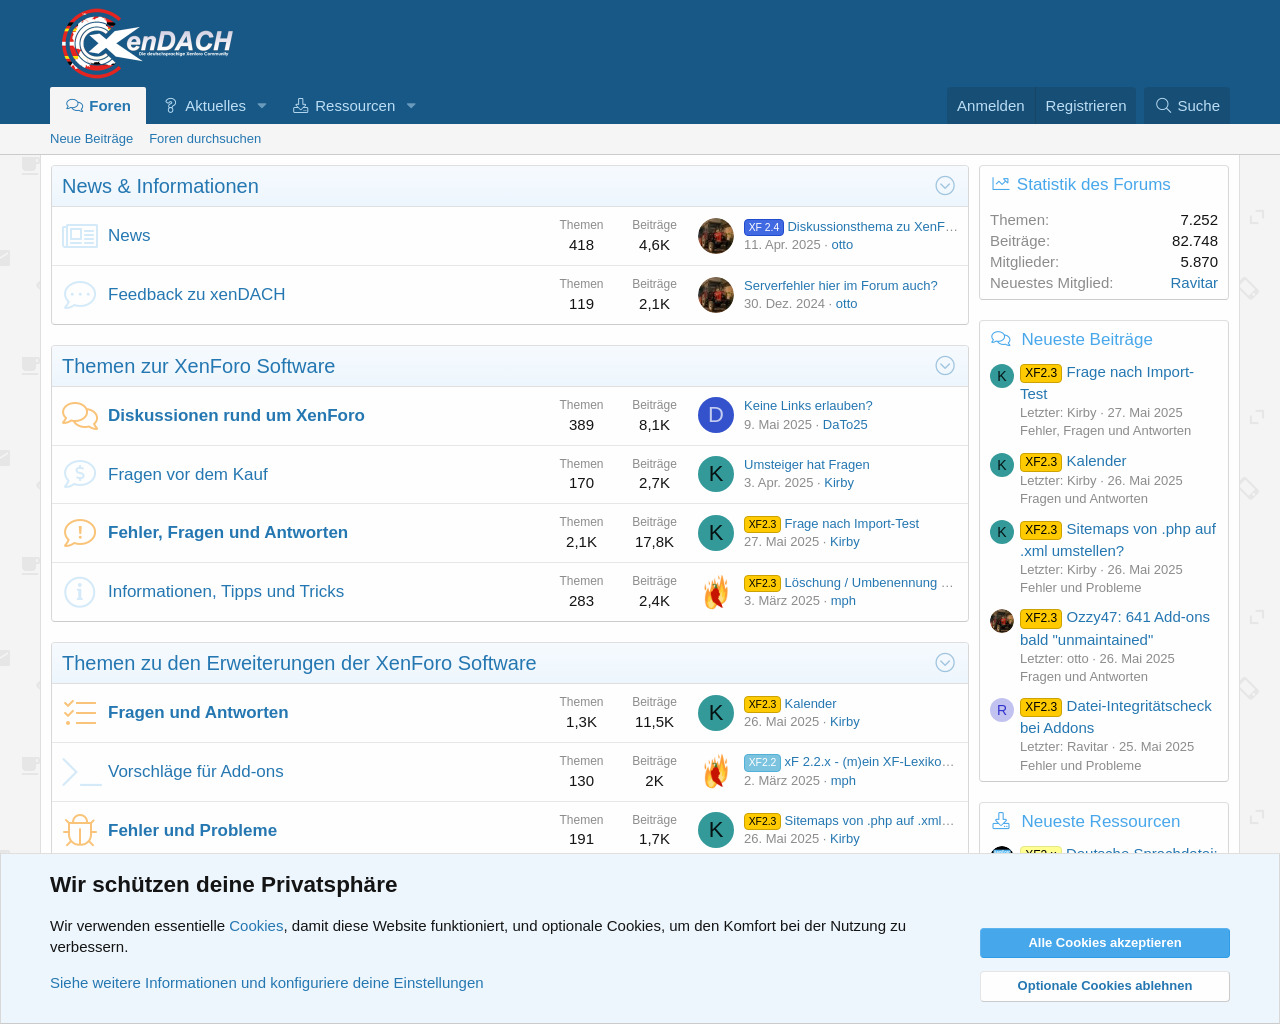Image resolution: width=1280 pixels, height=1024 pixels.
Task: Open thread Umsteiger hat Fragen
Action: click(x=807, y=465)
